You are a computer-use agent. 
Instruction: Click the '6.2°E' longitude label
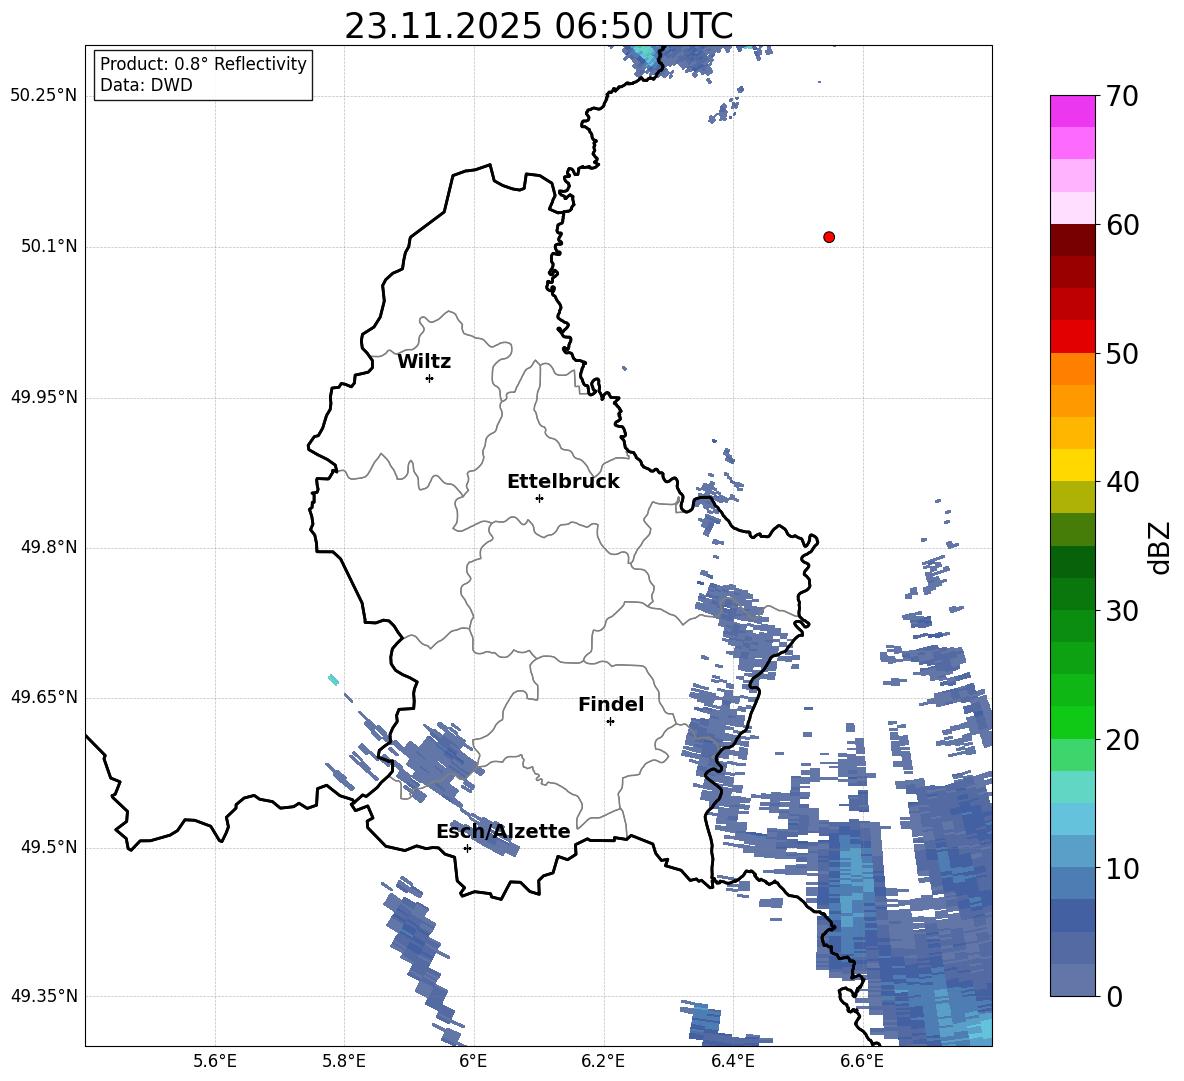(603, 1061)
